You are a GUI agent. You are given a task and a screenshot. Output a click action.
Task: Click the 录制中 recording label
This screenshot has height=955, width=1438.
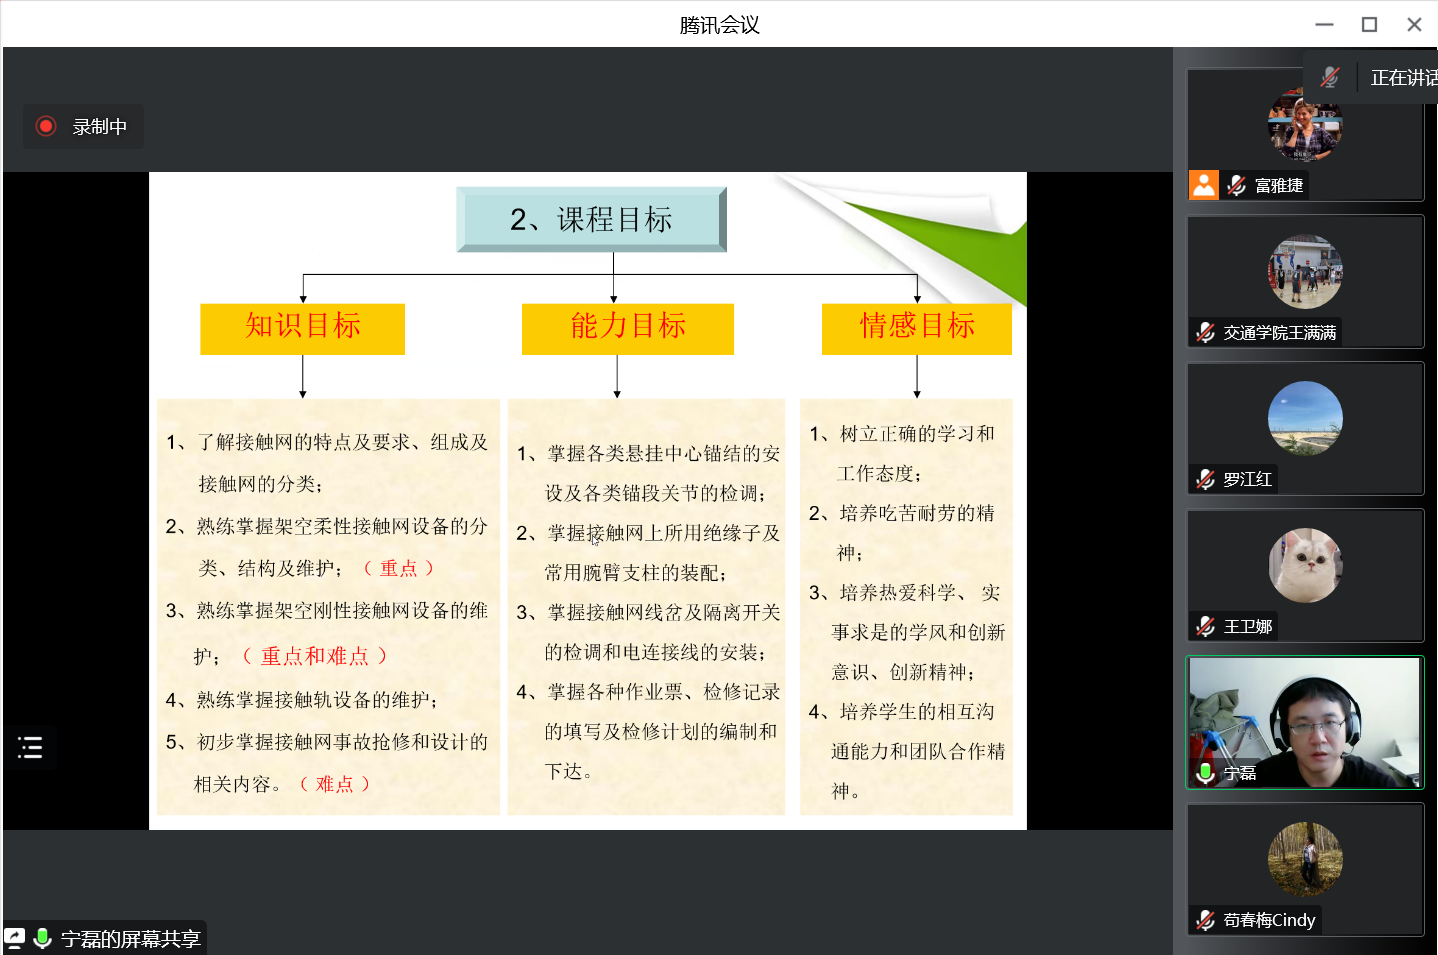click(99, 127)
